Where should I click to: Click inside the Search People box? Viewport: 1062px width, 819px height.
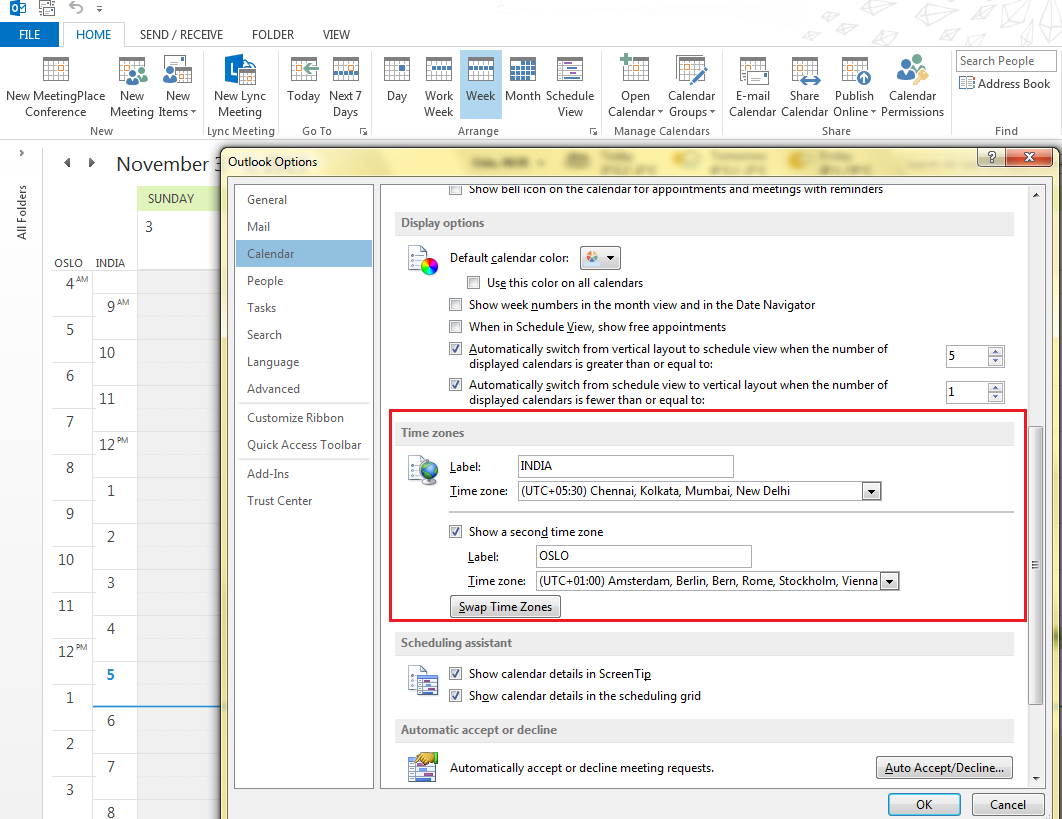coord(1005,60)
